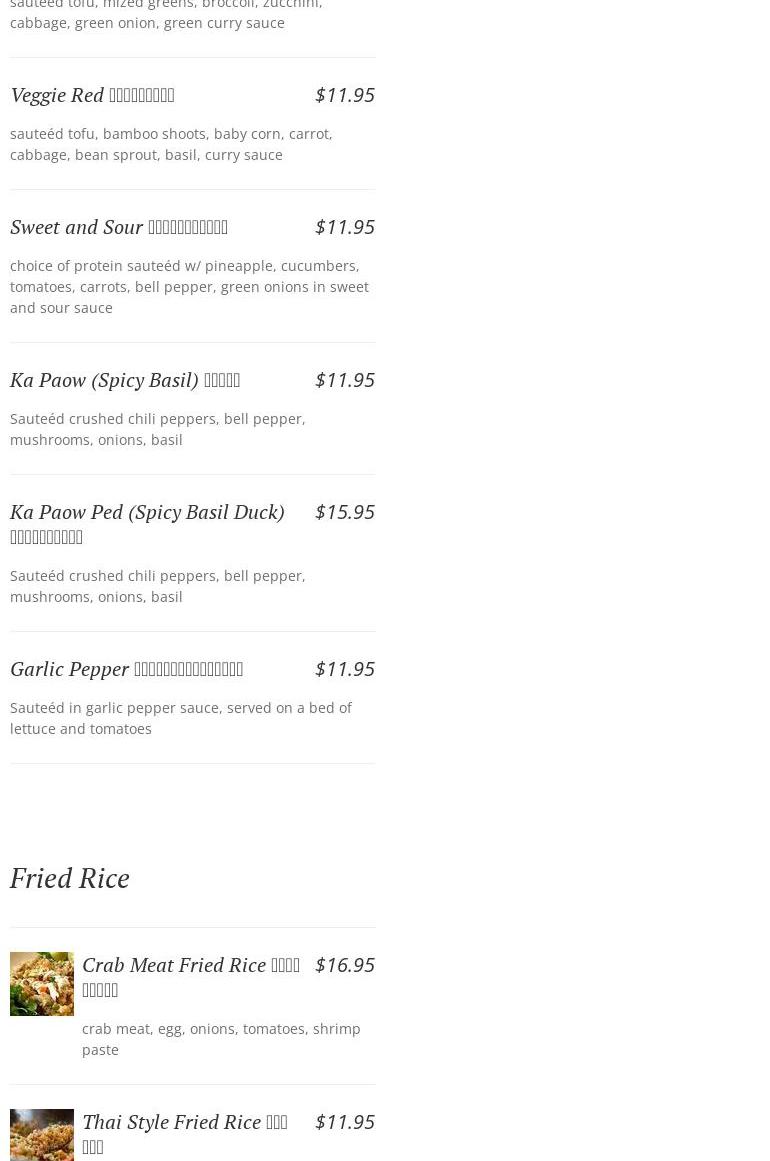770x1161 pixels.
Task: Open the Crab Meat Fried Rice title
Action: [x=190, y=977]
